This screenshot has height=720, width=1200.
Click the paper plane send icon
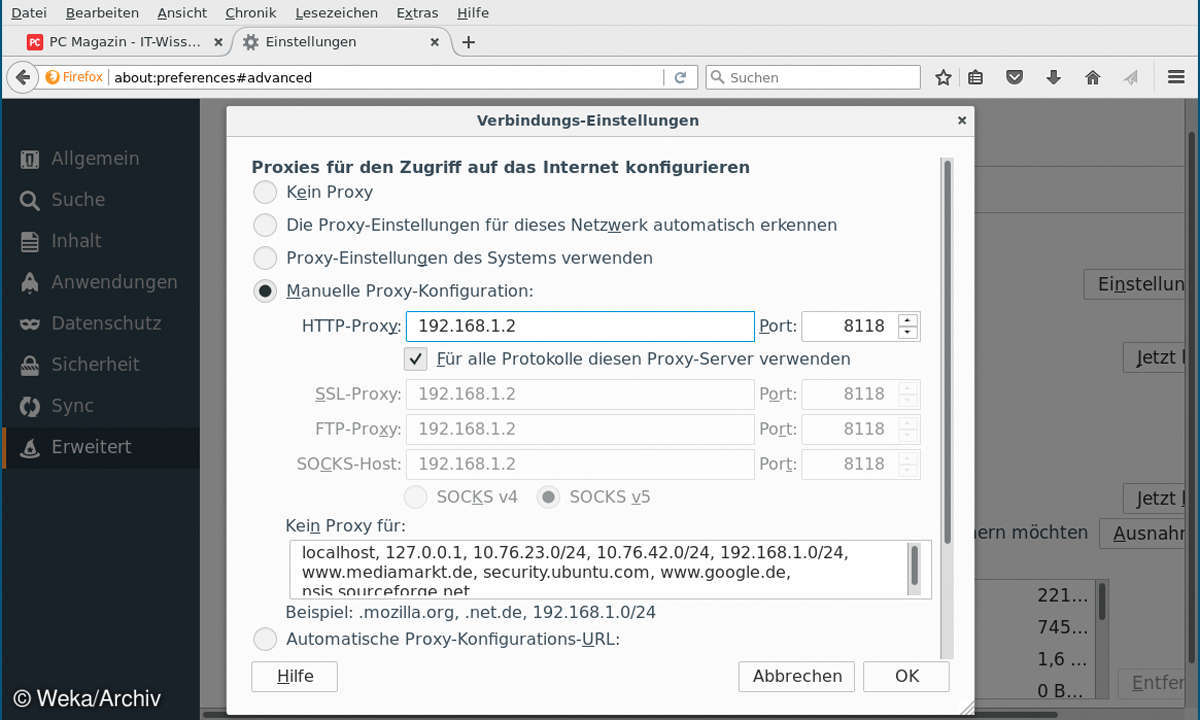[1131, 77]
